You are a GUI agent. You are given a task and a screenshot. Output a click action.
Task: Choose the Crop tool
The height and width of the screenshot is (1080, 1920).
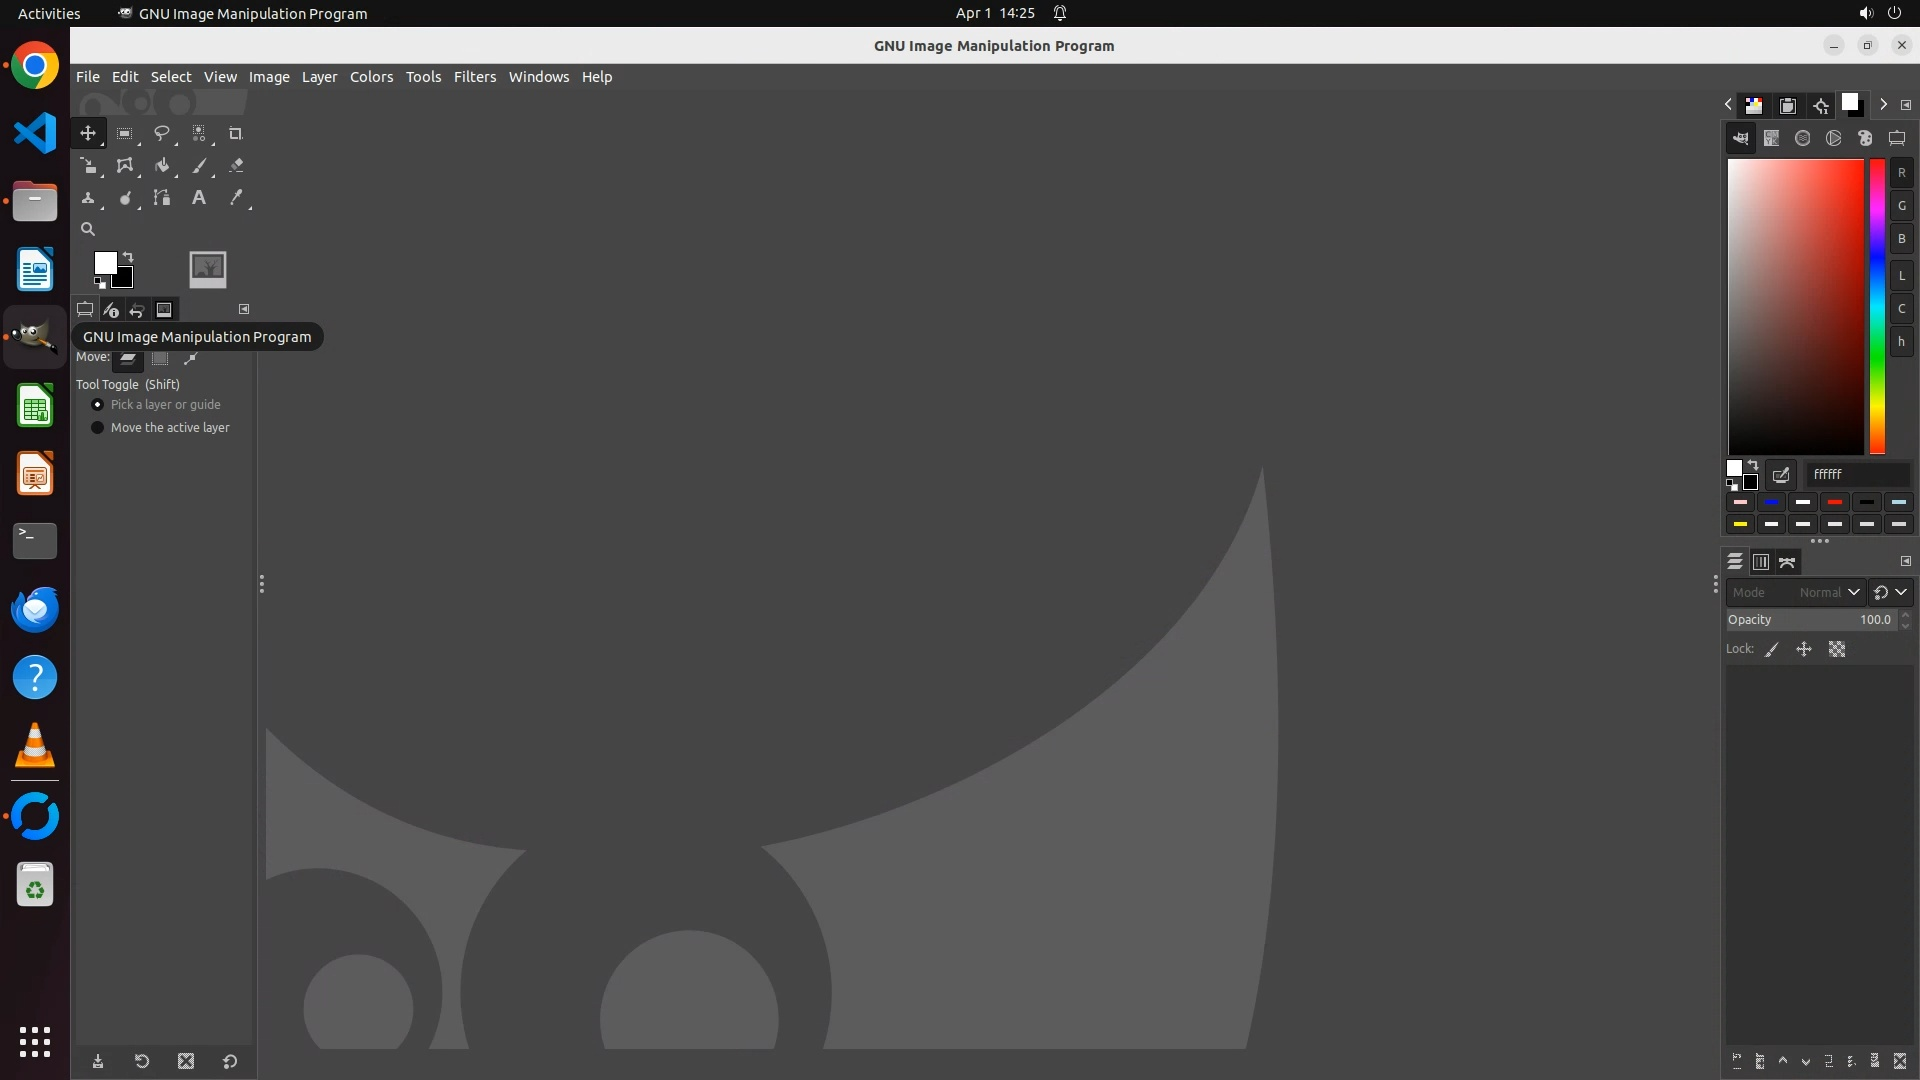[x=236, y=133]
